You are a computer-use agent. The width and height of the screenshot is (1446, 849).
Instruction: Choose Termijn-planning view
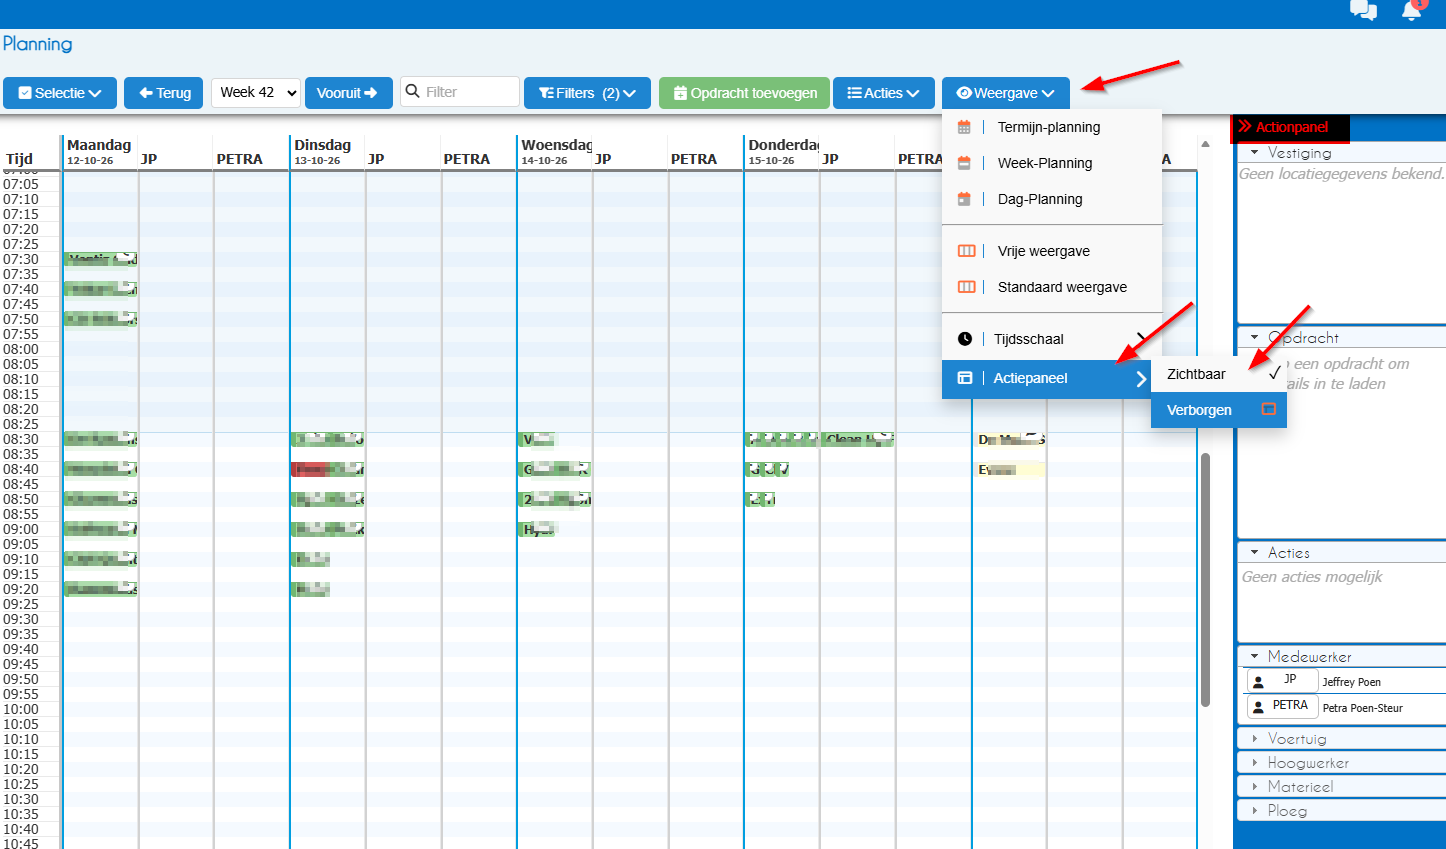coord(1052,127)
